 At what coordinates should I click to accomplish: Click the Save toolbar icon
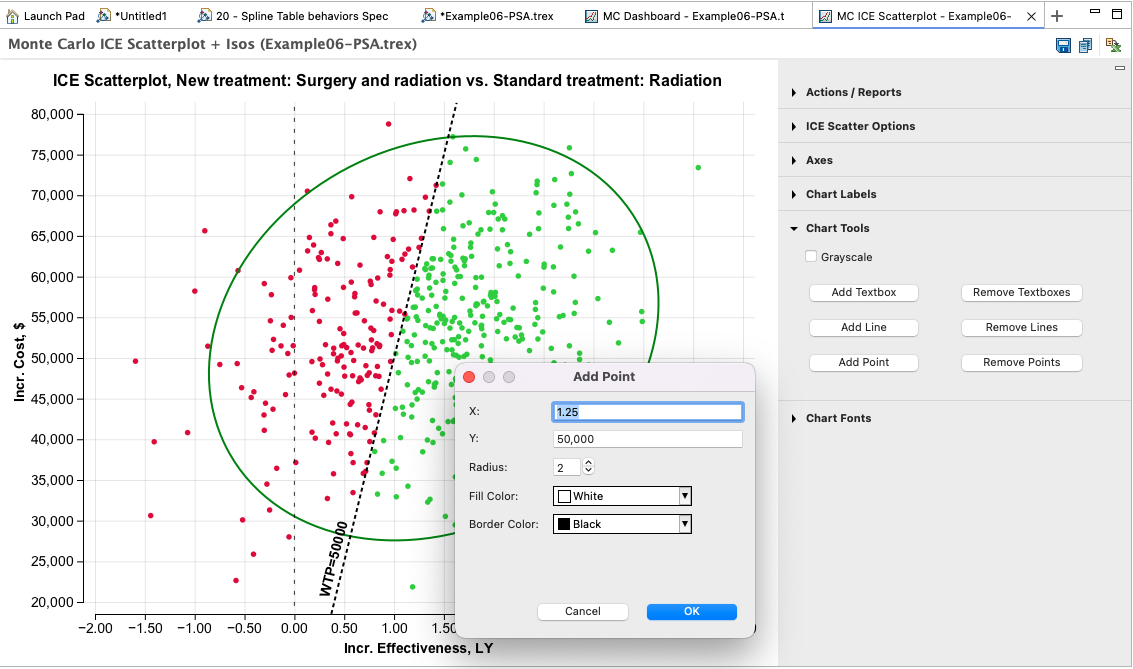coord(1063,45)
